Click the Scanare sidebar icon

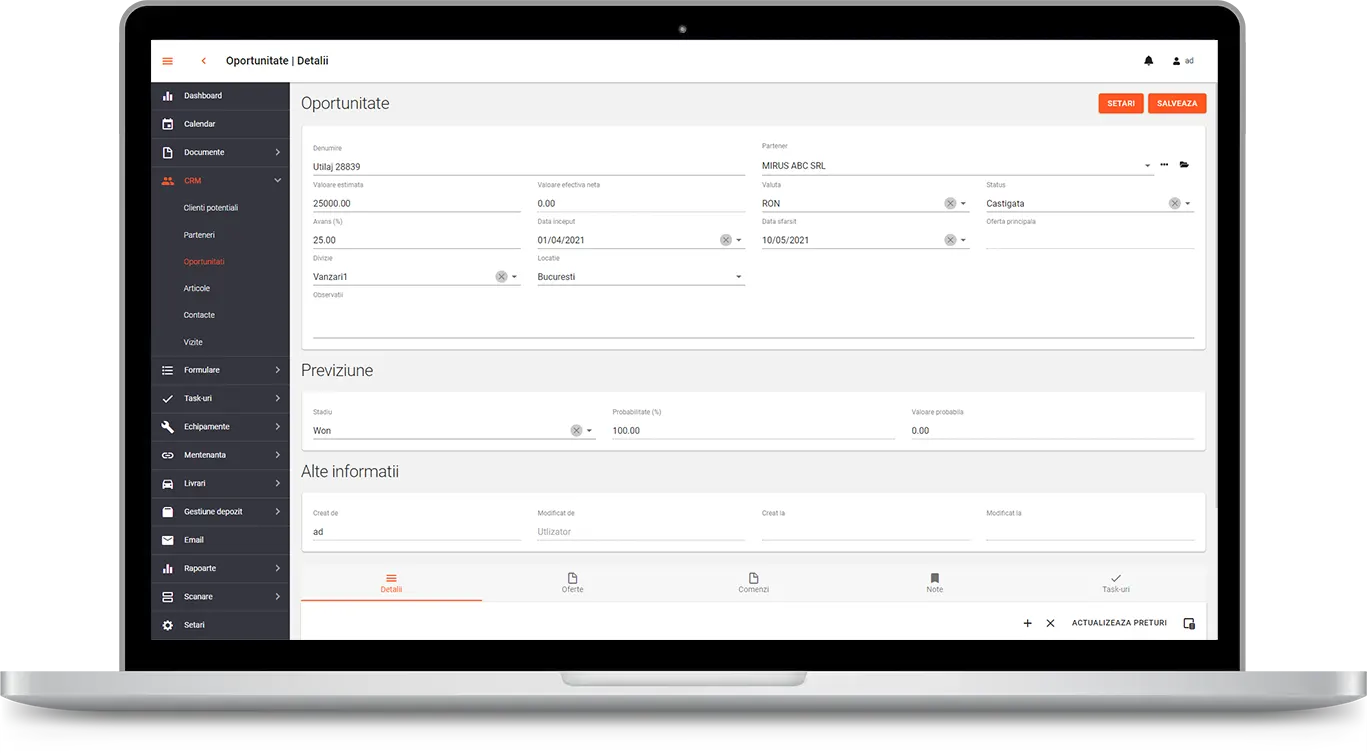click(167, 597)
